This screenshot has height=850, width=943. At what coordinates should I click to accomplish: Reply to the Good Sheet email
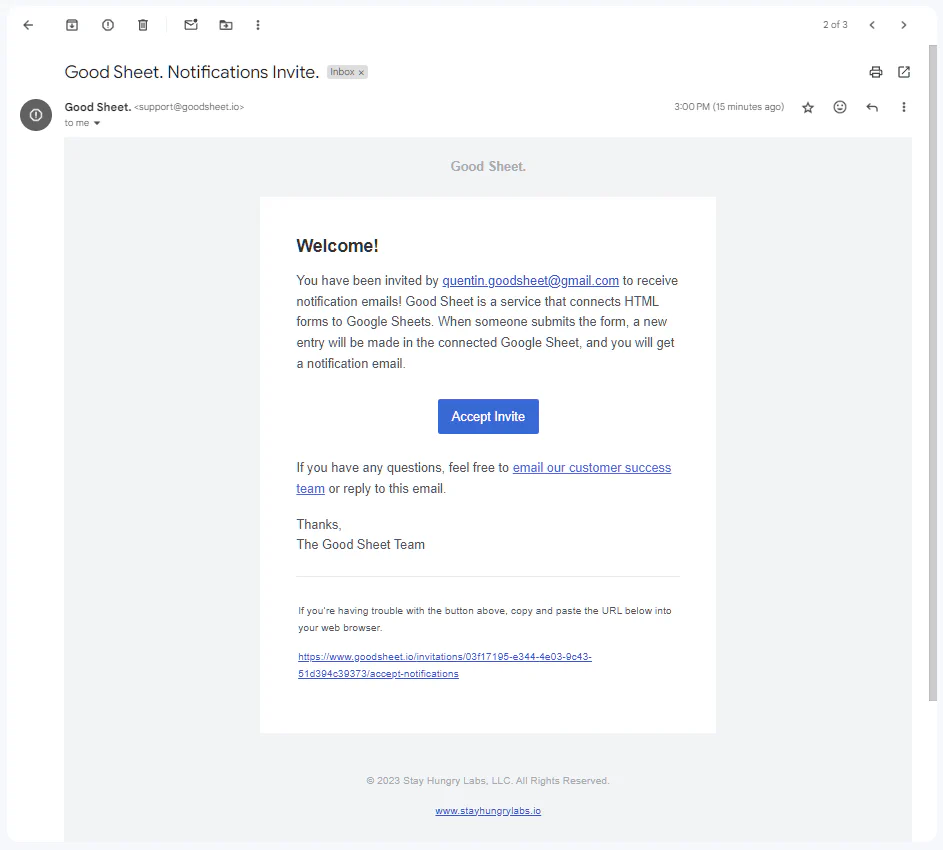tap(872, 107)
